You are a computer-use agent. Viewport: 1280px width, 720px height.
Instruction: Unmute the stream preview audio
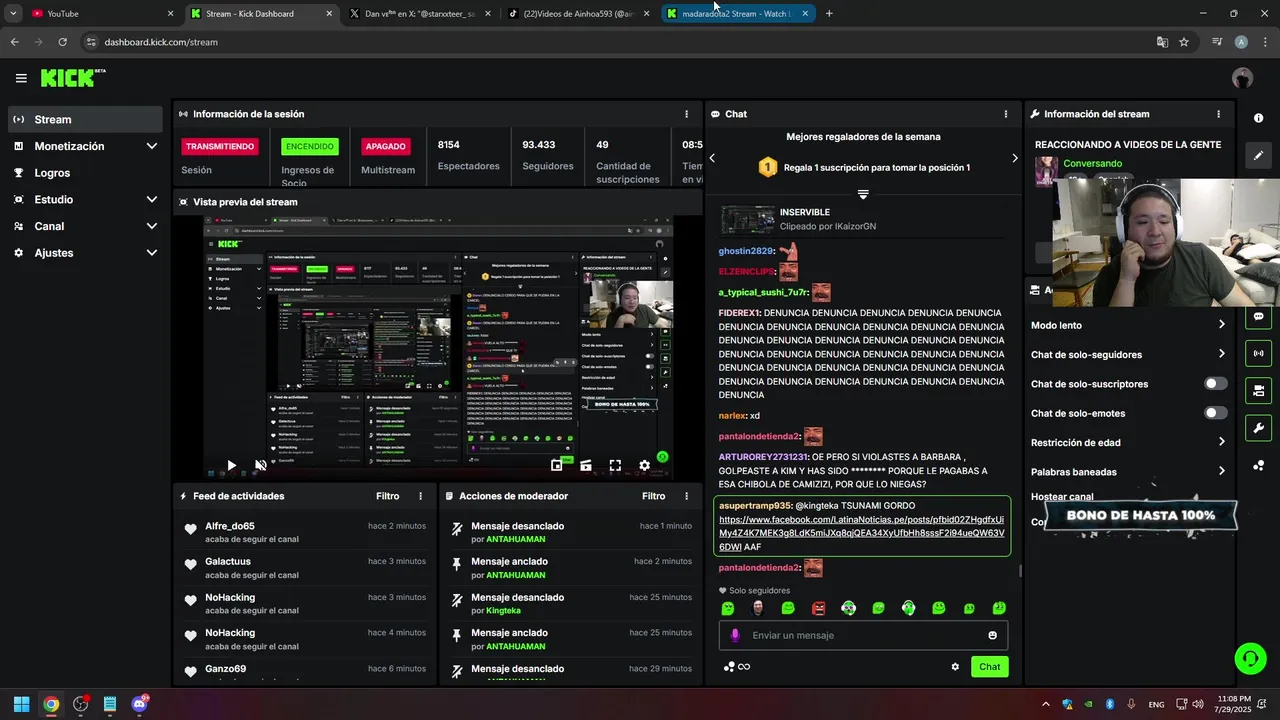260,465
